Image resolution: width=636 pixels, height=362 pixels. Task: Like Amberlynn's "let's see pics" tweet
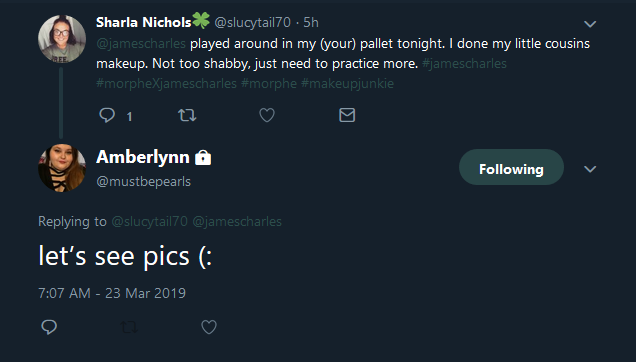click(x=209, y=327)
